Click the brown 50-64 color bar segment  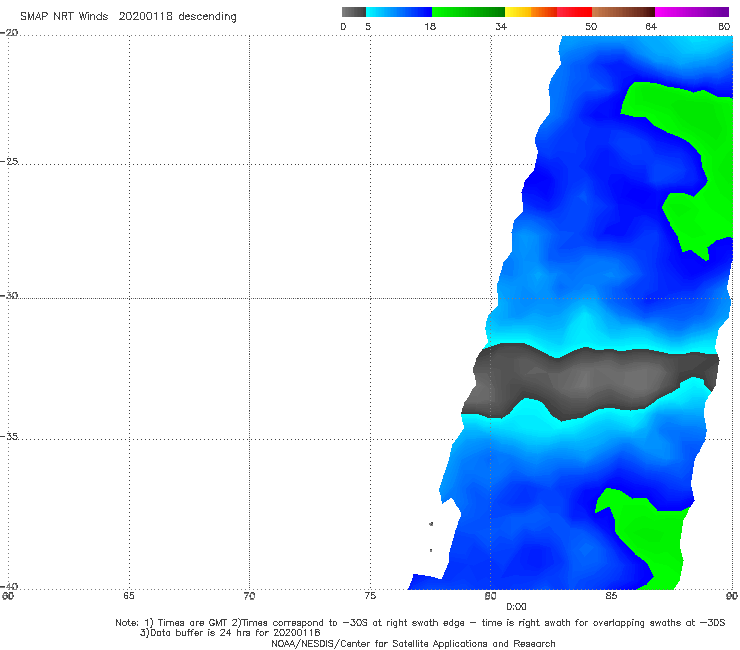[623, 12]
